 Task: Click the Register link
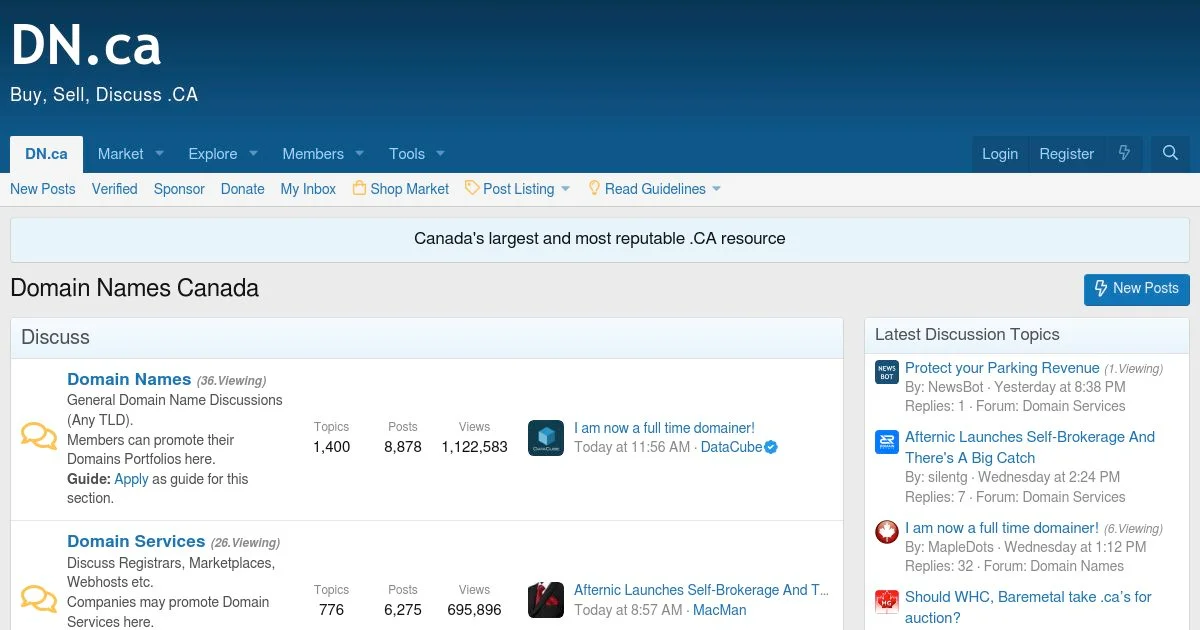coord(1067,154)
